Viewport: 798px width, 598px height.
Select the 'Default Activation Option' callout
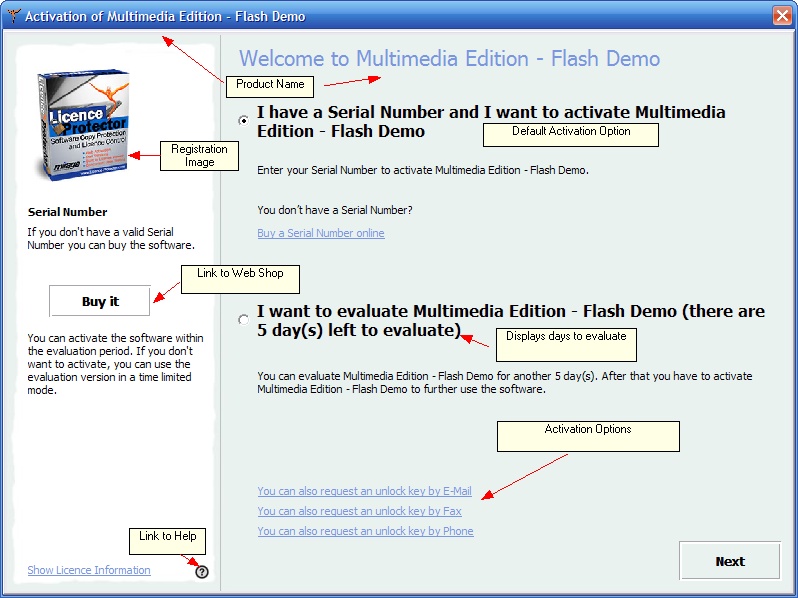[x=571, y=134]
